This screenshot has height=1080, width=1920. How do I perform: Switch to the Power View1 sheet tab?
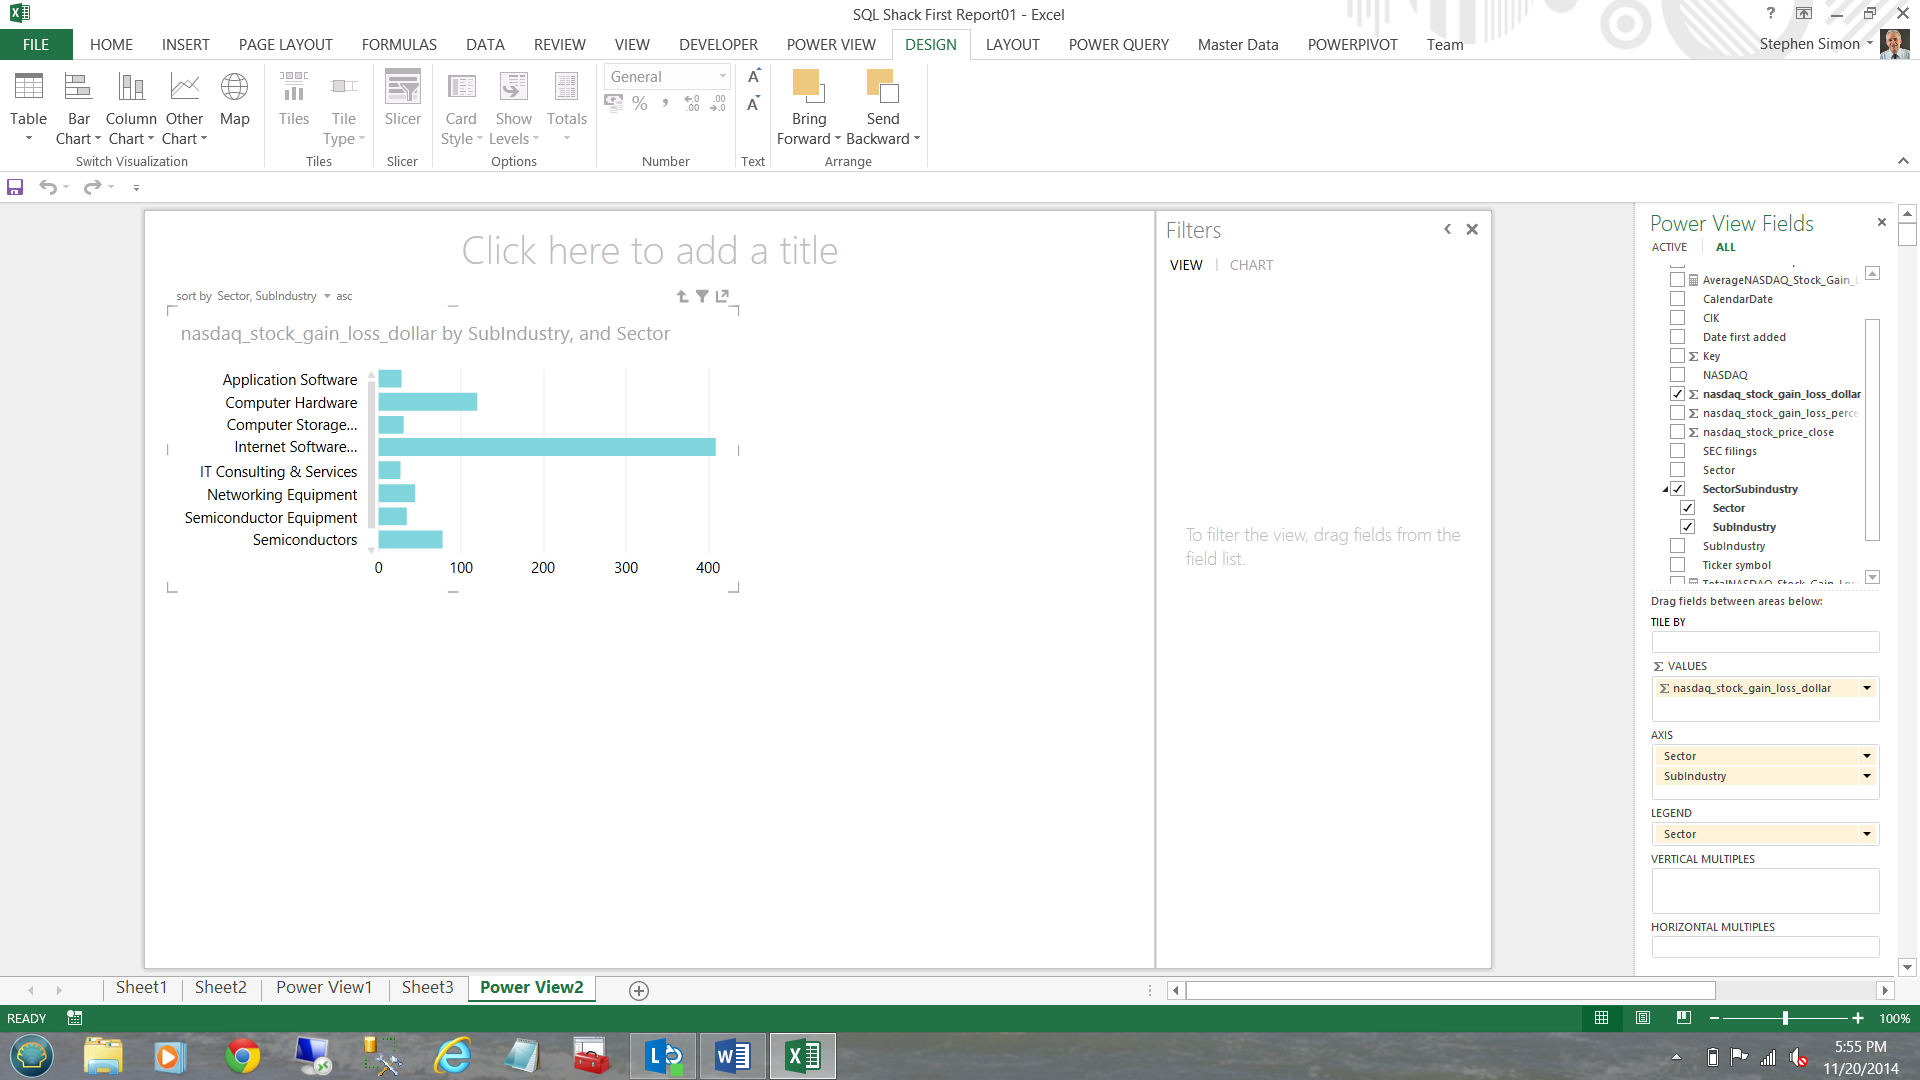(324, 987)
